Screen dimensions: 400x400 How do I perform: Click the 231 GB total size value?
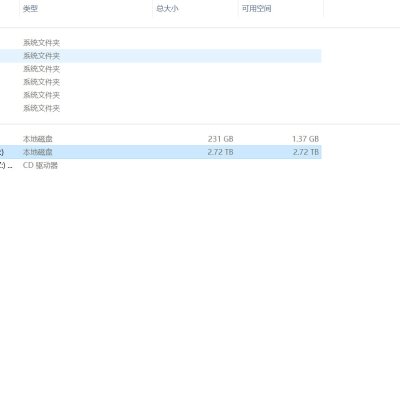[220, 139]
